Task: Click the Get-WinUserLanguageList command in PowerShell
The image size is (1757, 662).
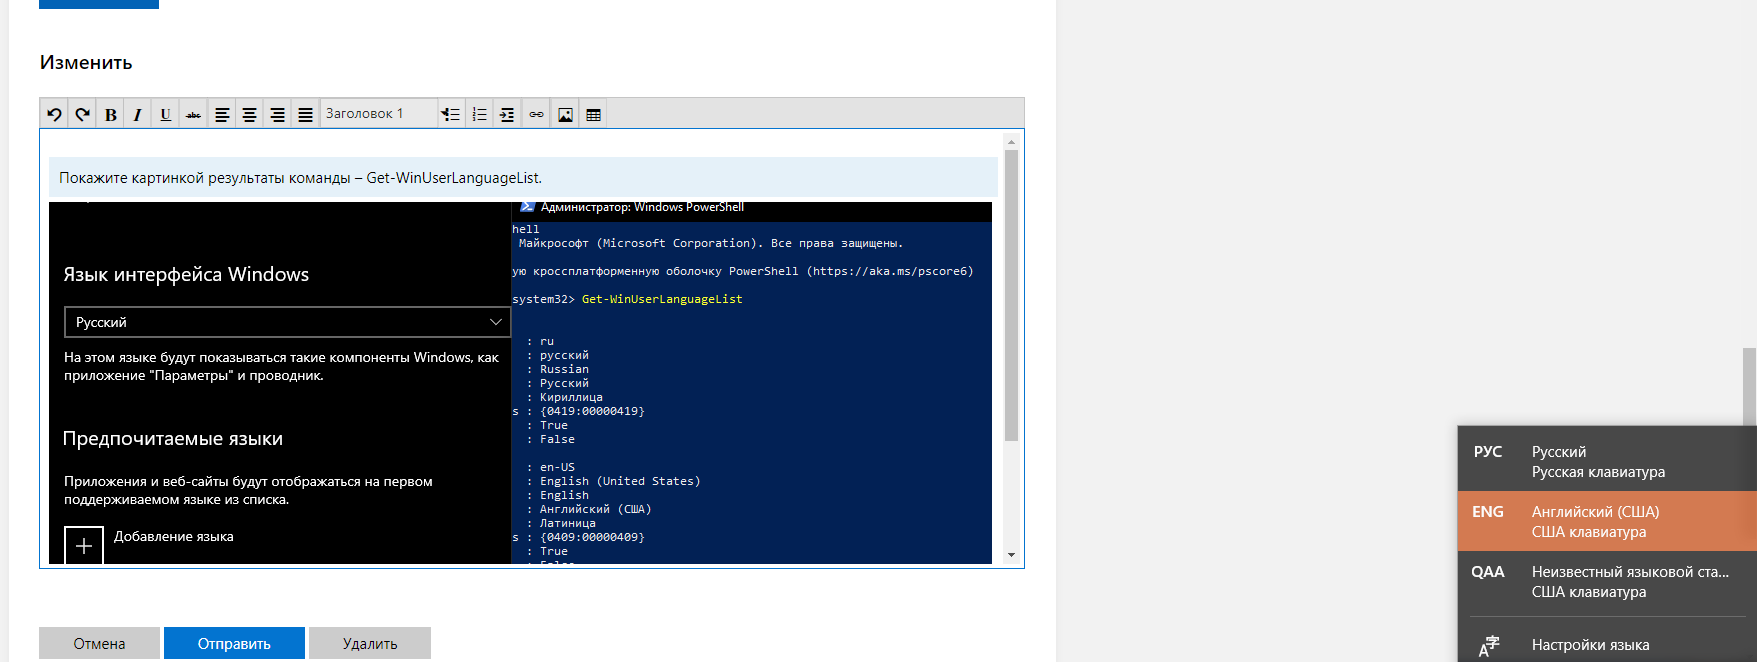Action: click(662, 299)
